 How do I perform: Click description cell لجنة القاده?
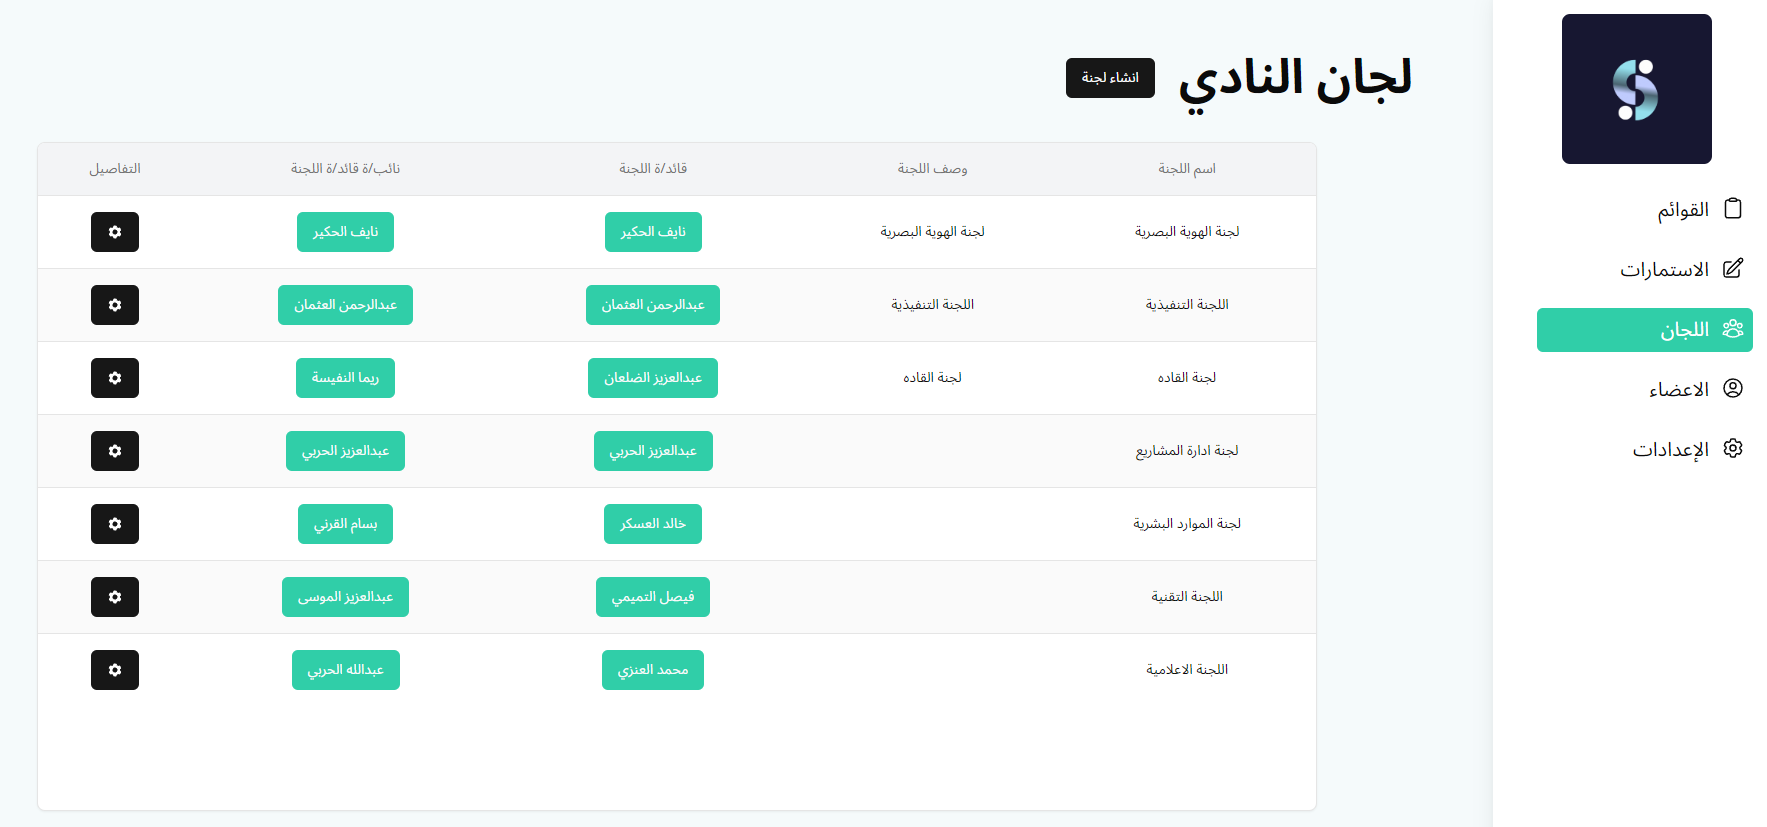point(932,378)
